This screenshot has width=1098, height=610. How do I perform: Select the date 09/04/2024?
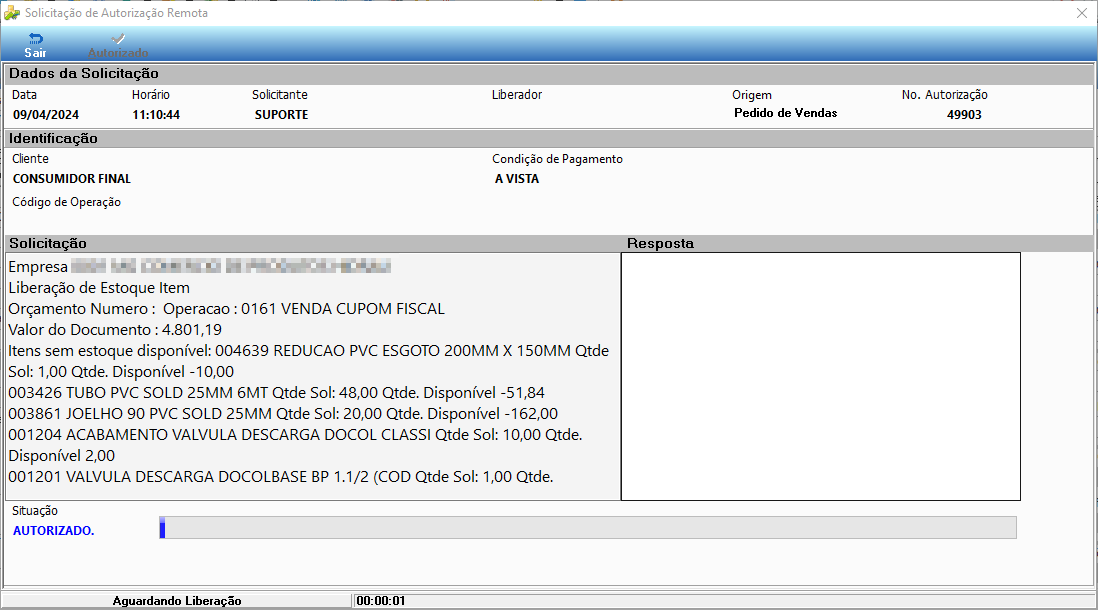[46, 115]
